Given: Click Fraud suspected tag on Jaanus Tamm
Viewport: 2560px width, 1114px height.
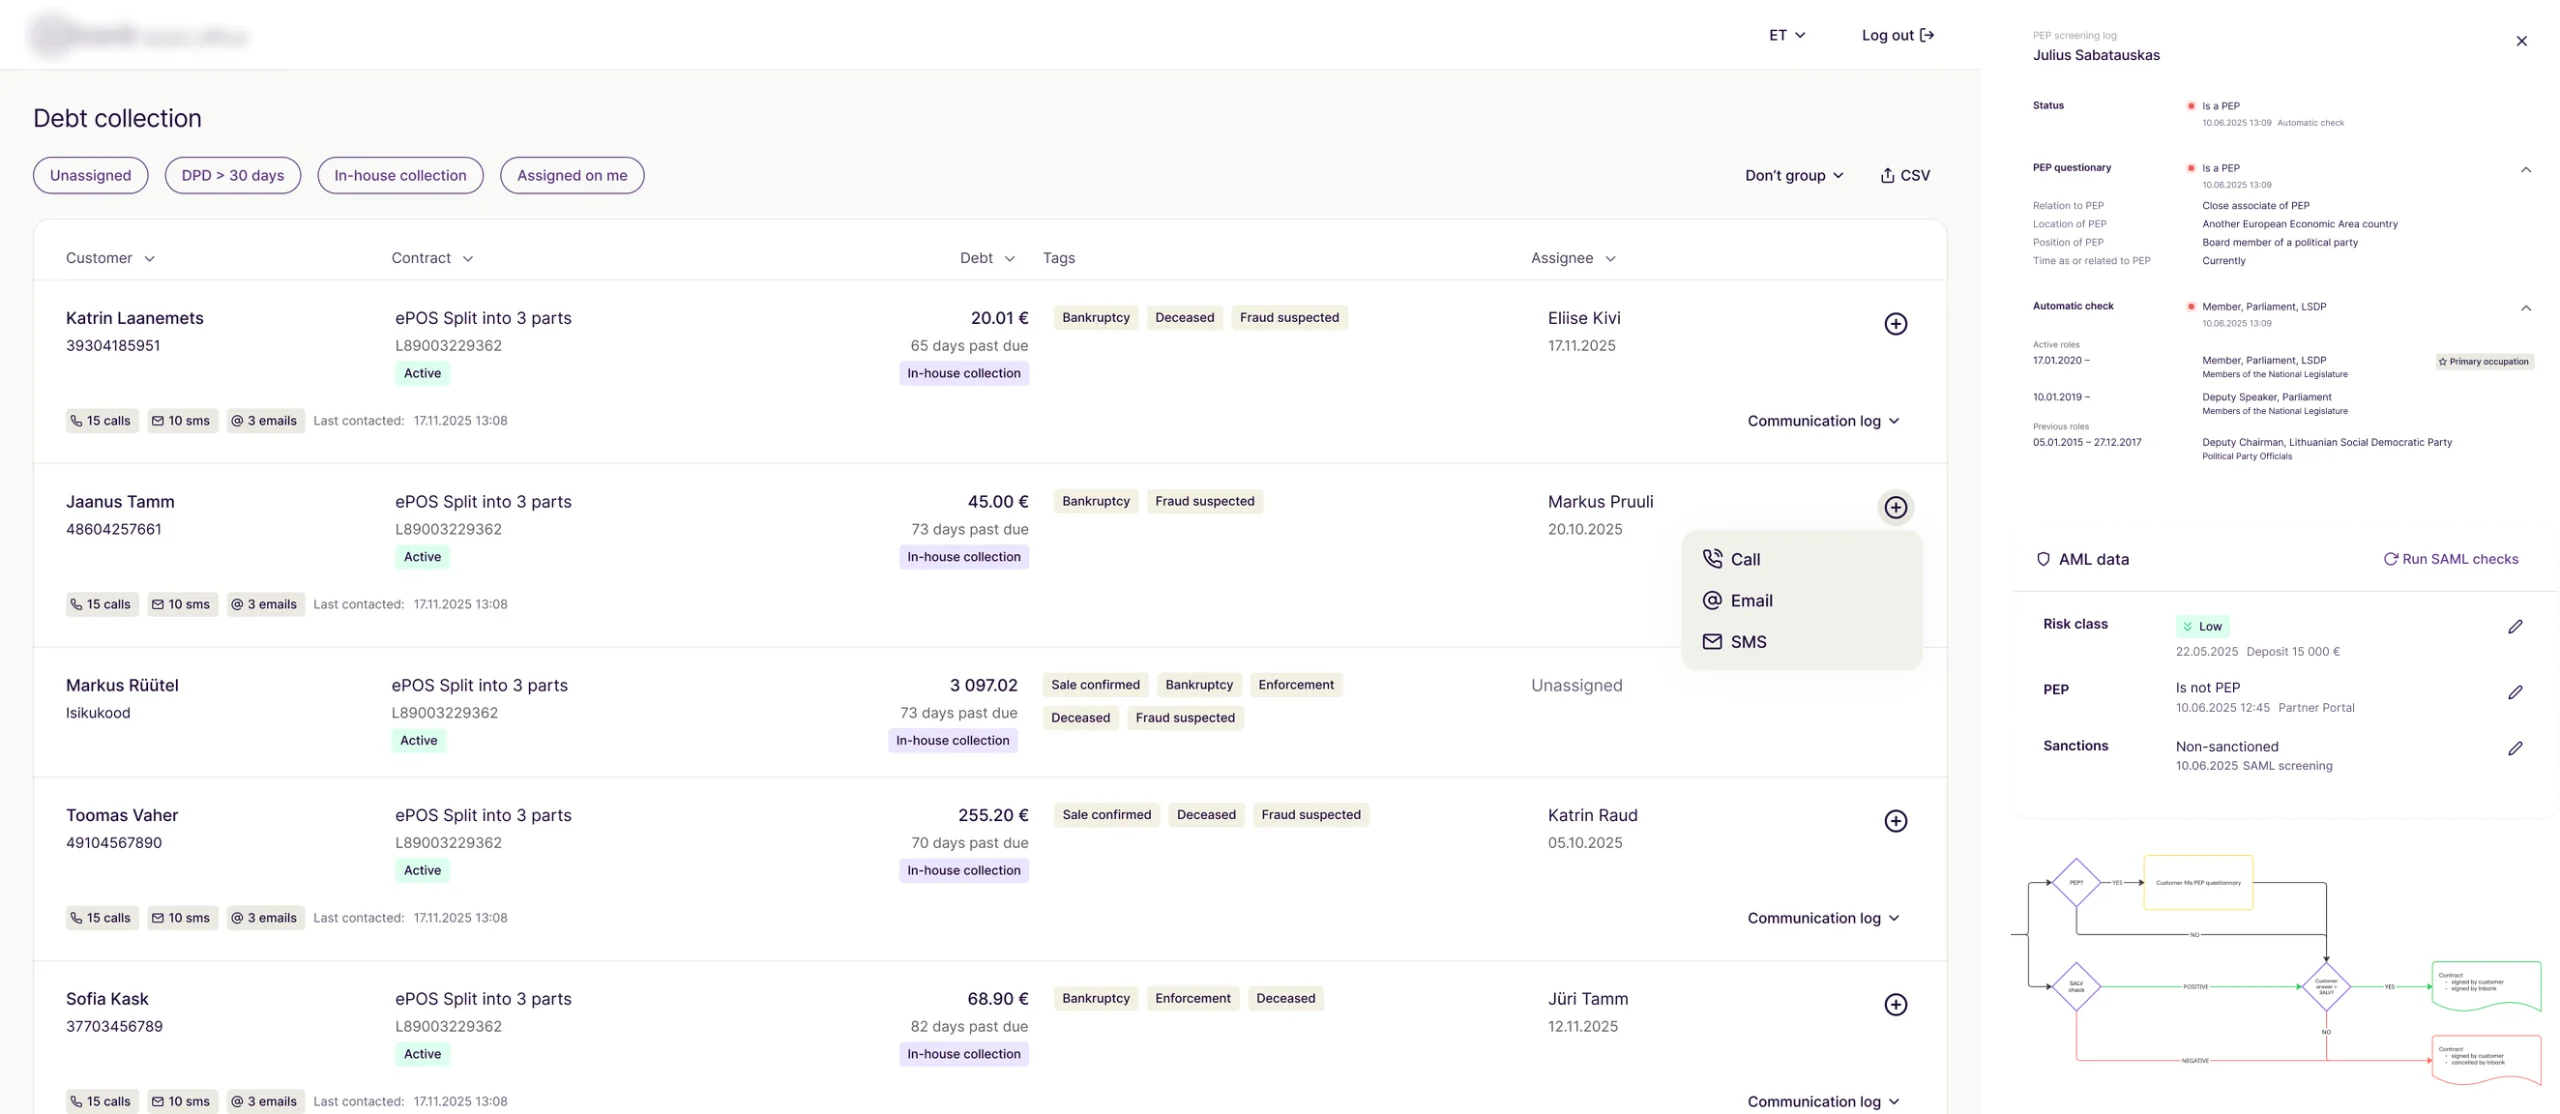Looking at the screenshot, I should (1204, 501).
